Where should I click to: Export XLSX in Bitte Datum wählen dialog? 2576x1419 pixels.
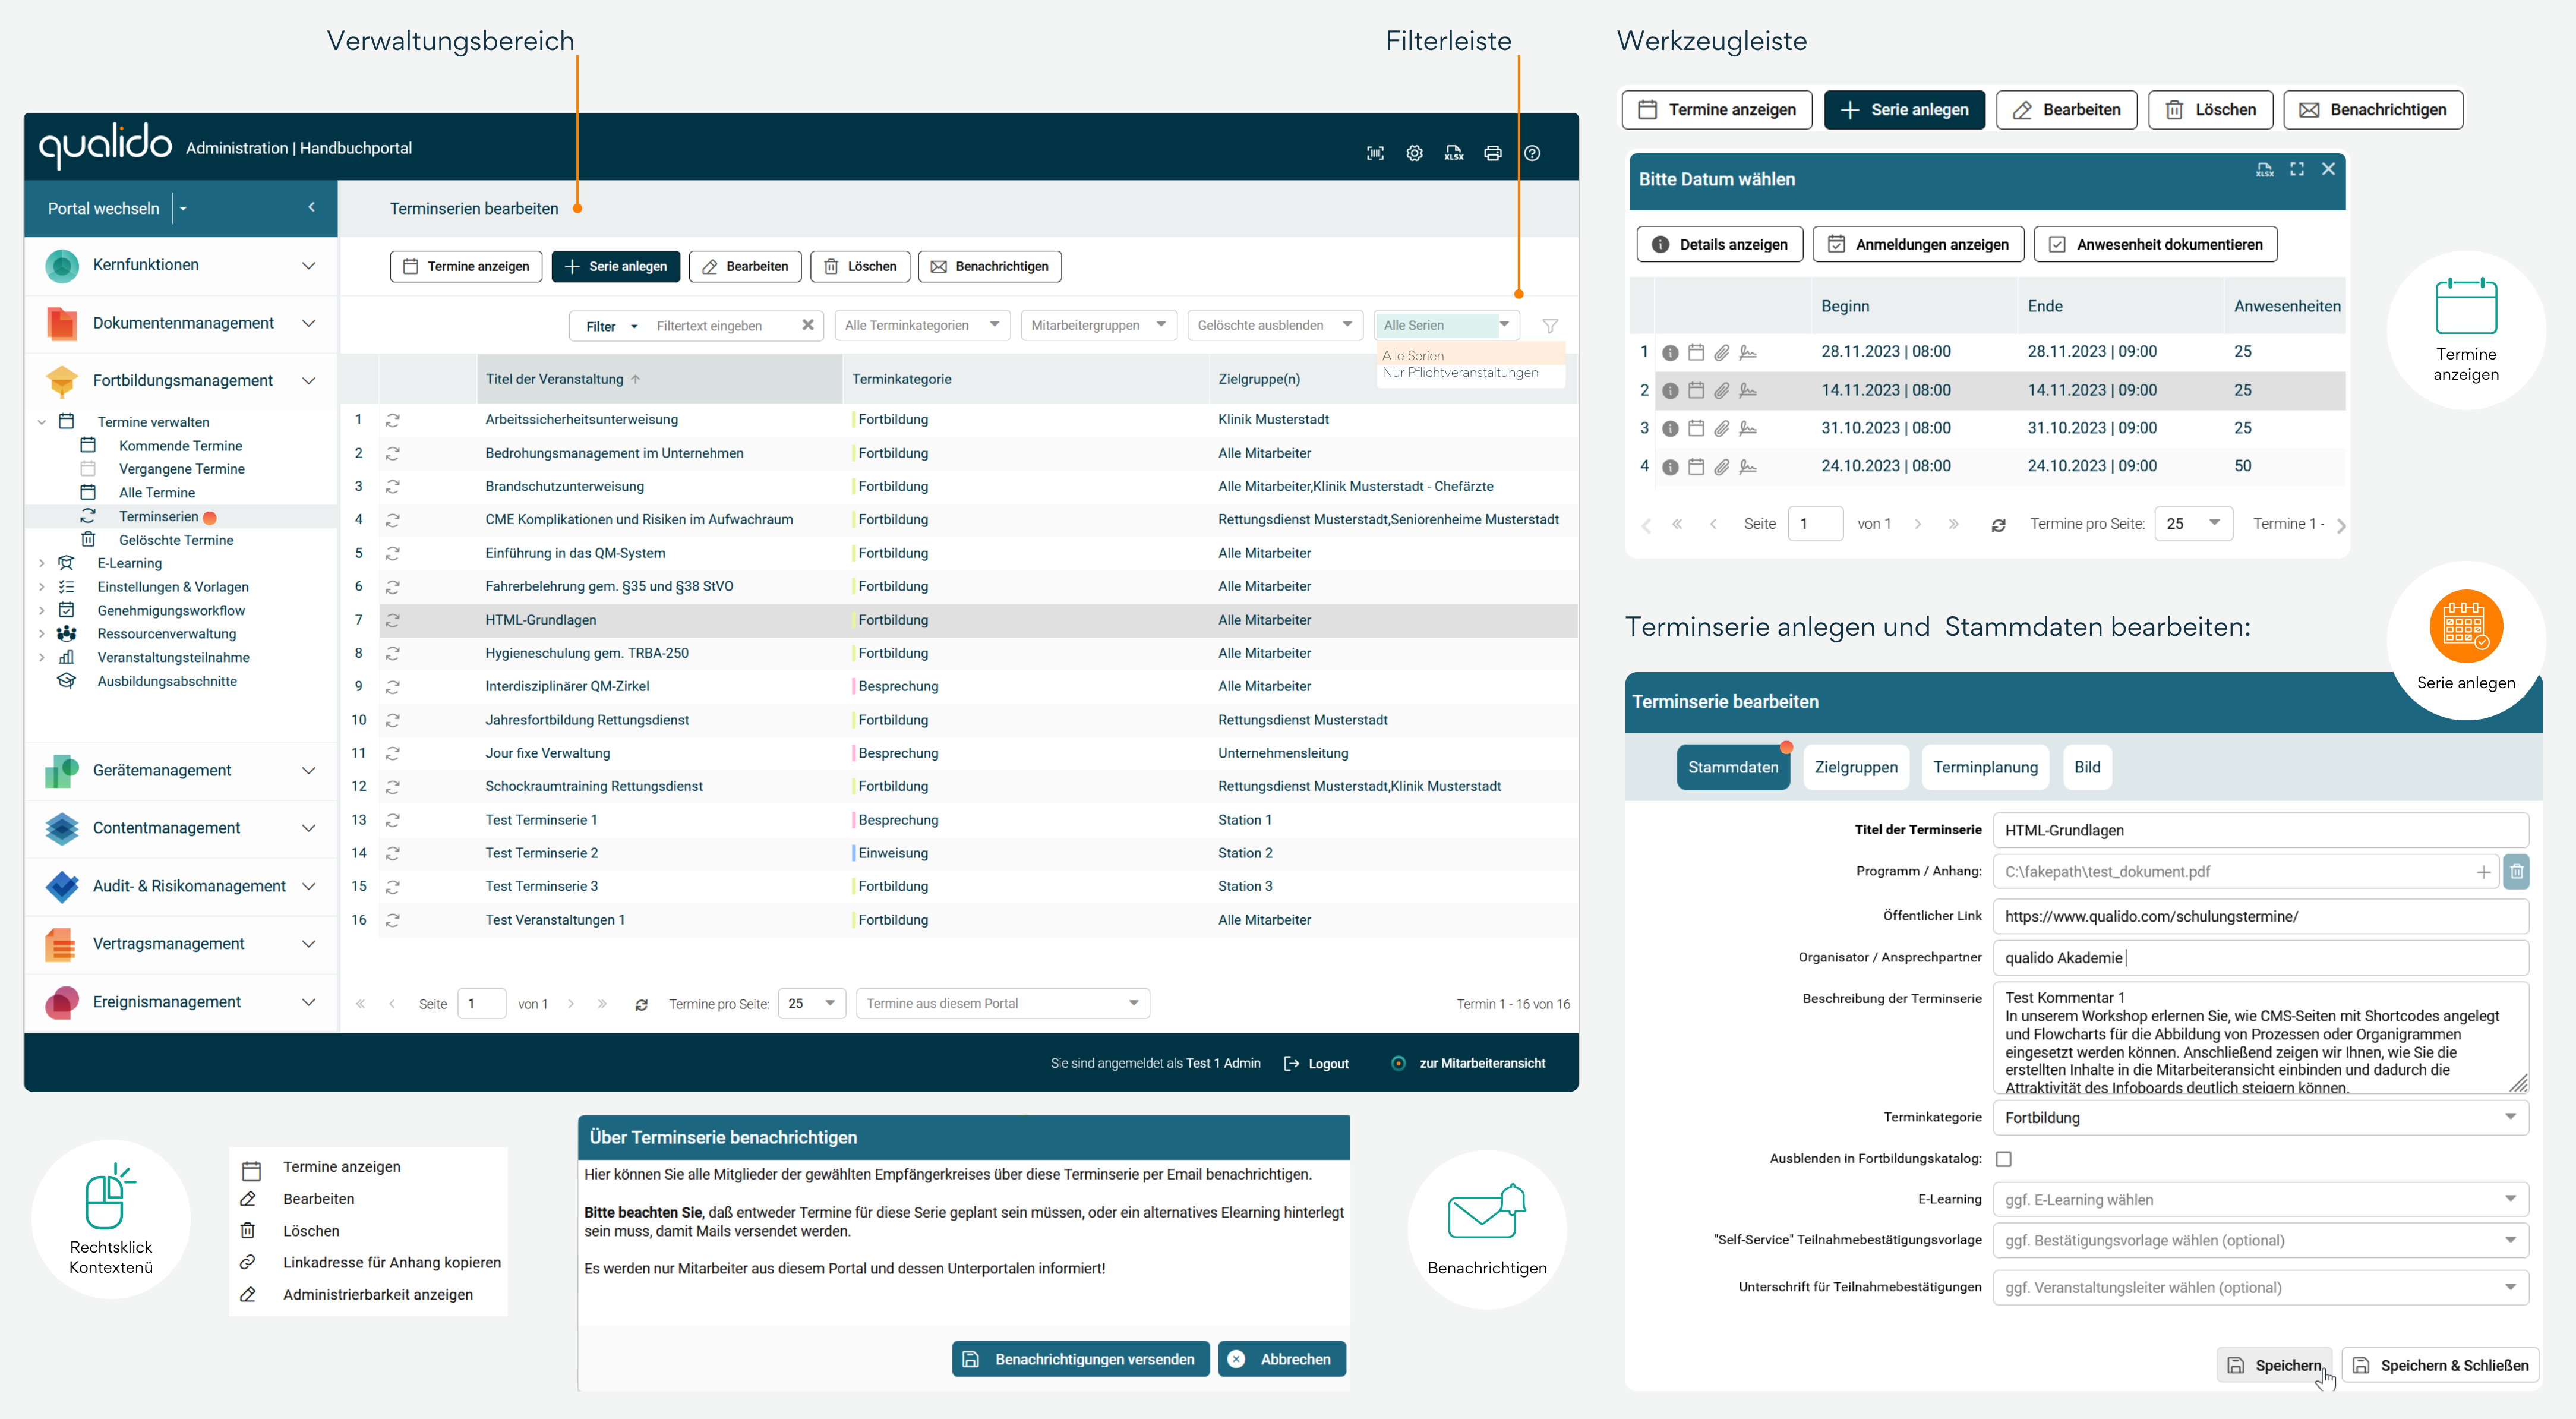(2265, 169)
